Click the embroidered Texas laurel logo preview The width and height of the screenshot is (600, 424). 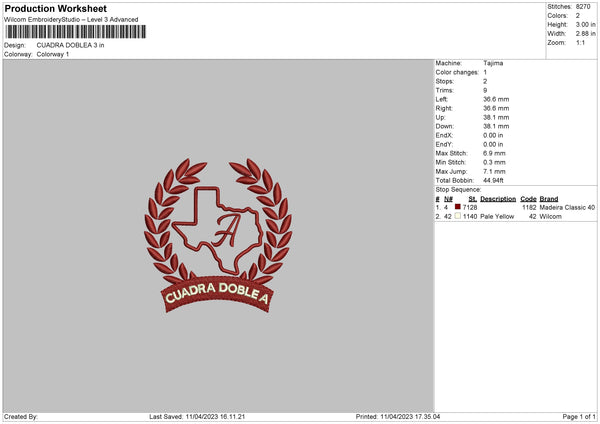tap(218, 236)
